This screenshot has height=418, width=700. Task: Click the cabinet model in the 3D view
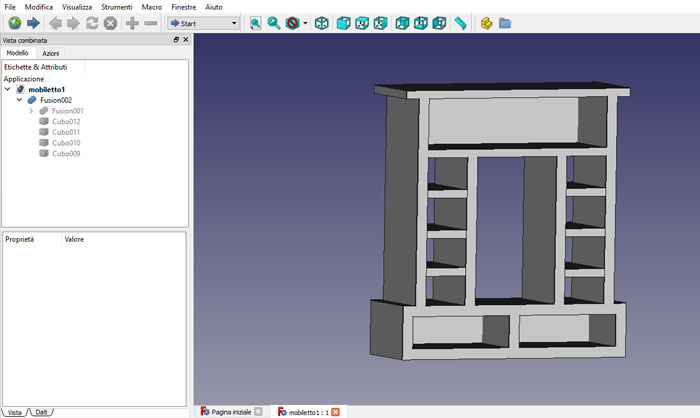pos(500,221)
